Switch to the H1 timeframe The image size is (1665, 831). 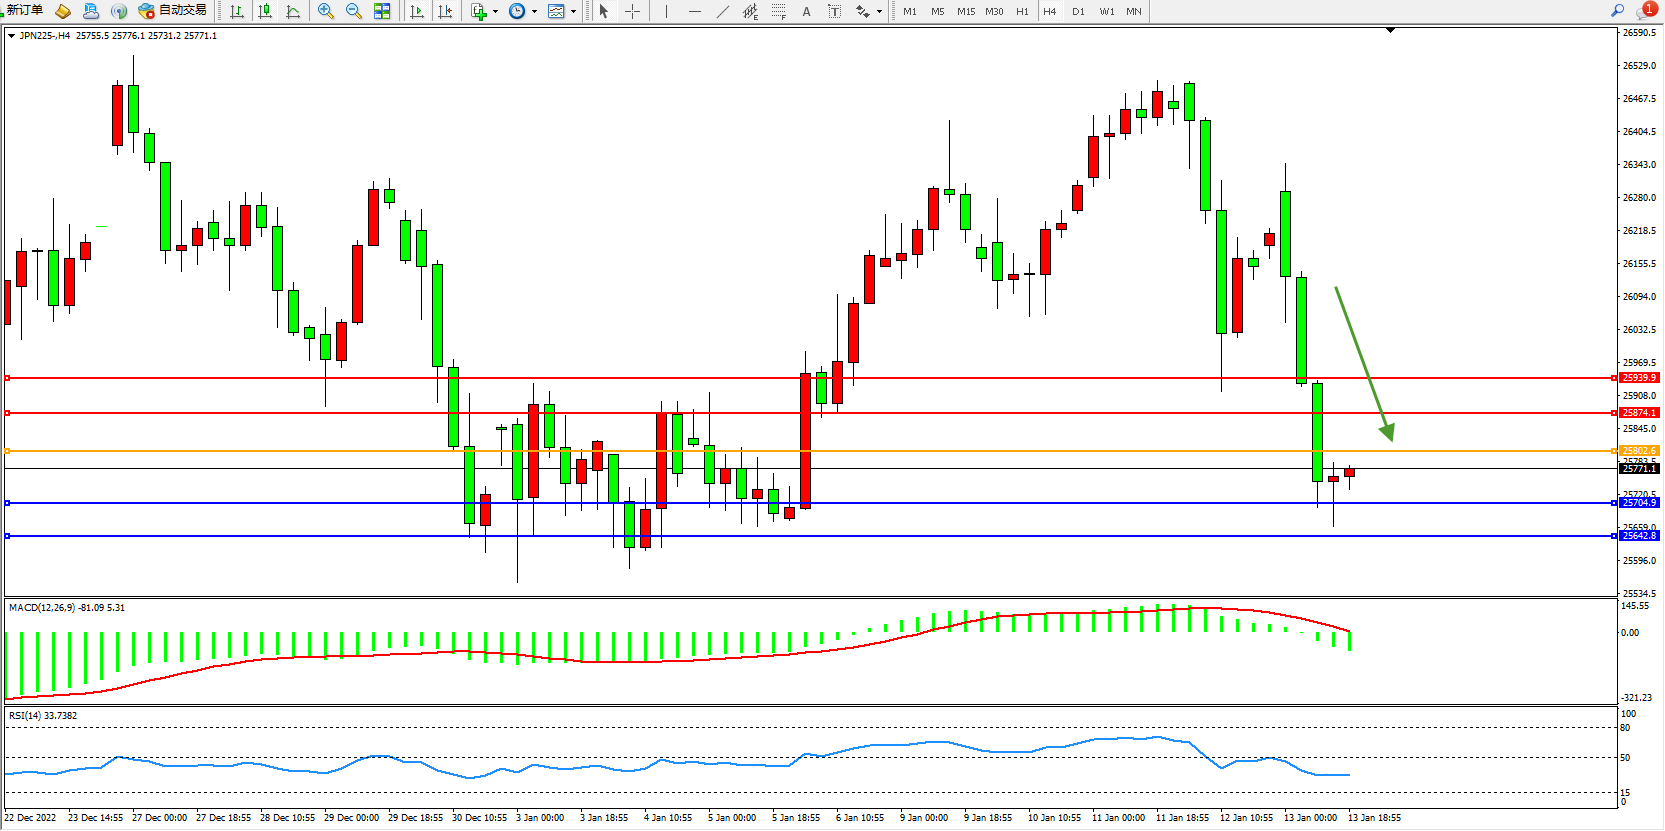[x=1022, y=11]
